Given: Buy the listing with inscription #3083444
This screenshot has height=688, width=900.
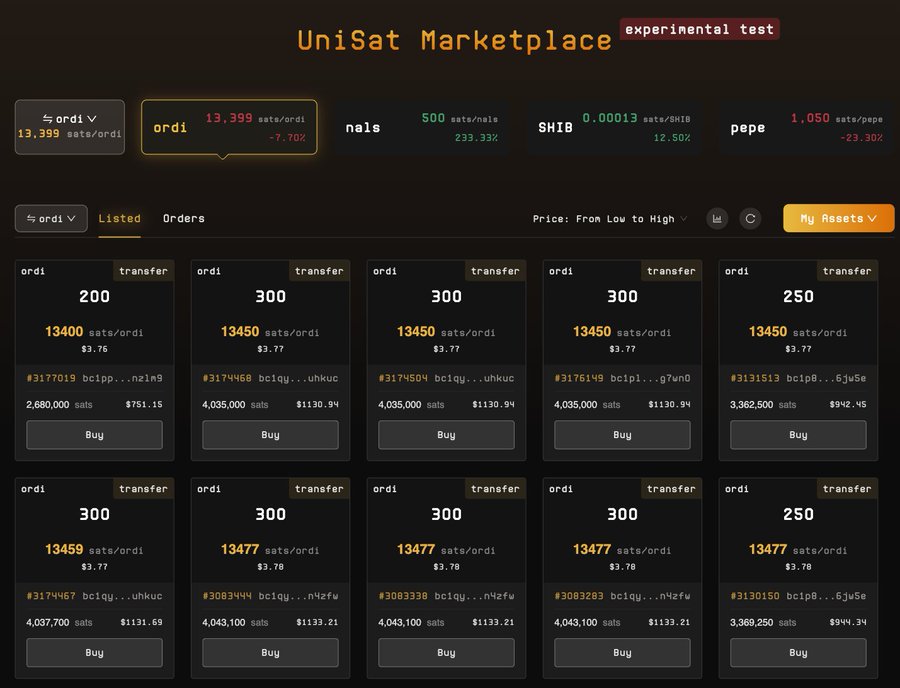Looking at the screenshot, I should 270,652.
